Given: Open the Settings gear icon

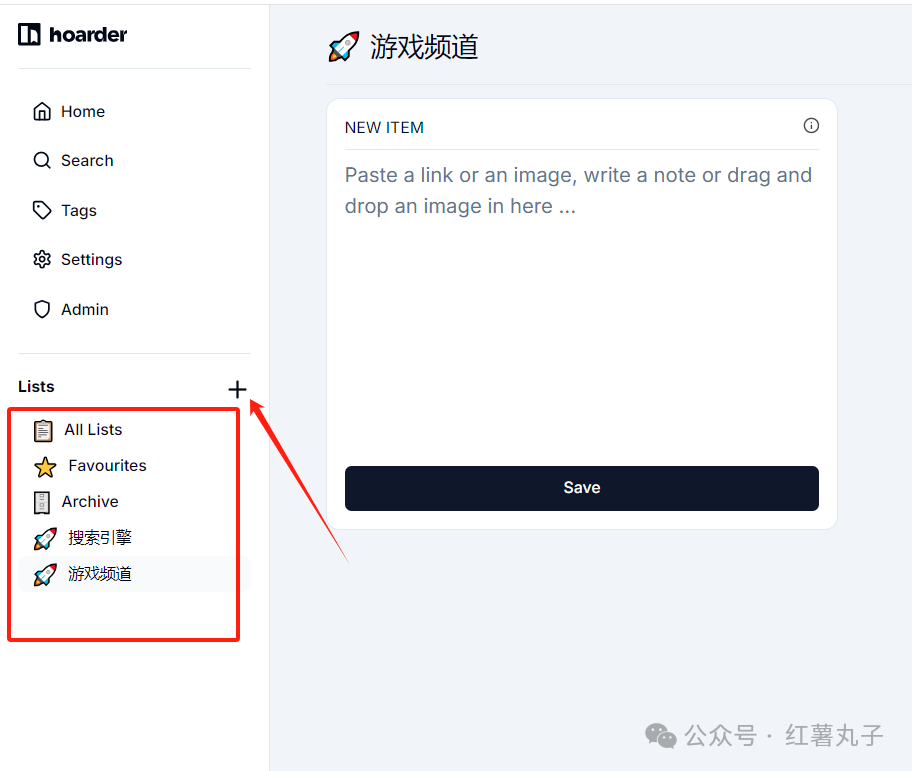Looking at the screenshot, I should click(42, 259).
